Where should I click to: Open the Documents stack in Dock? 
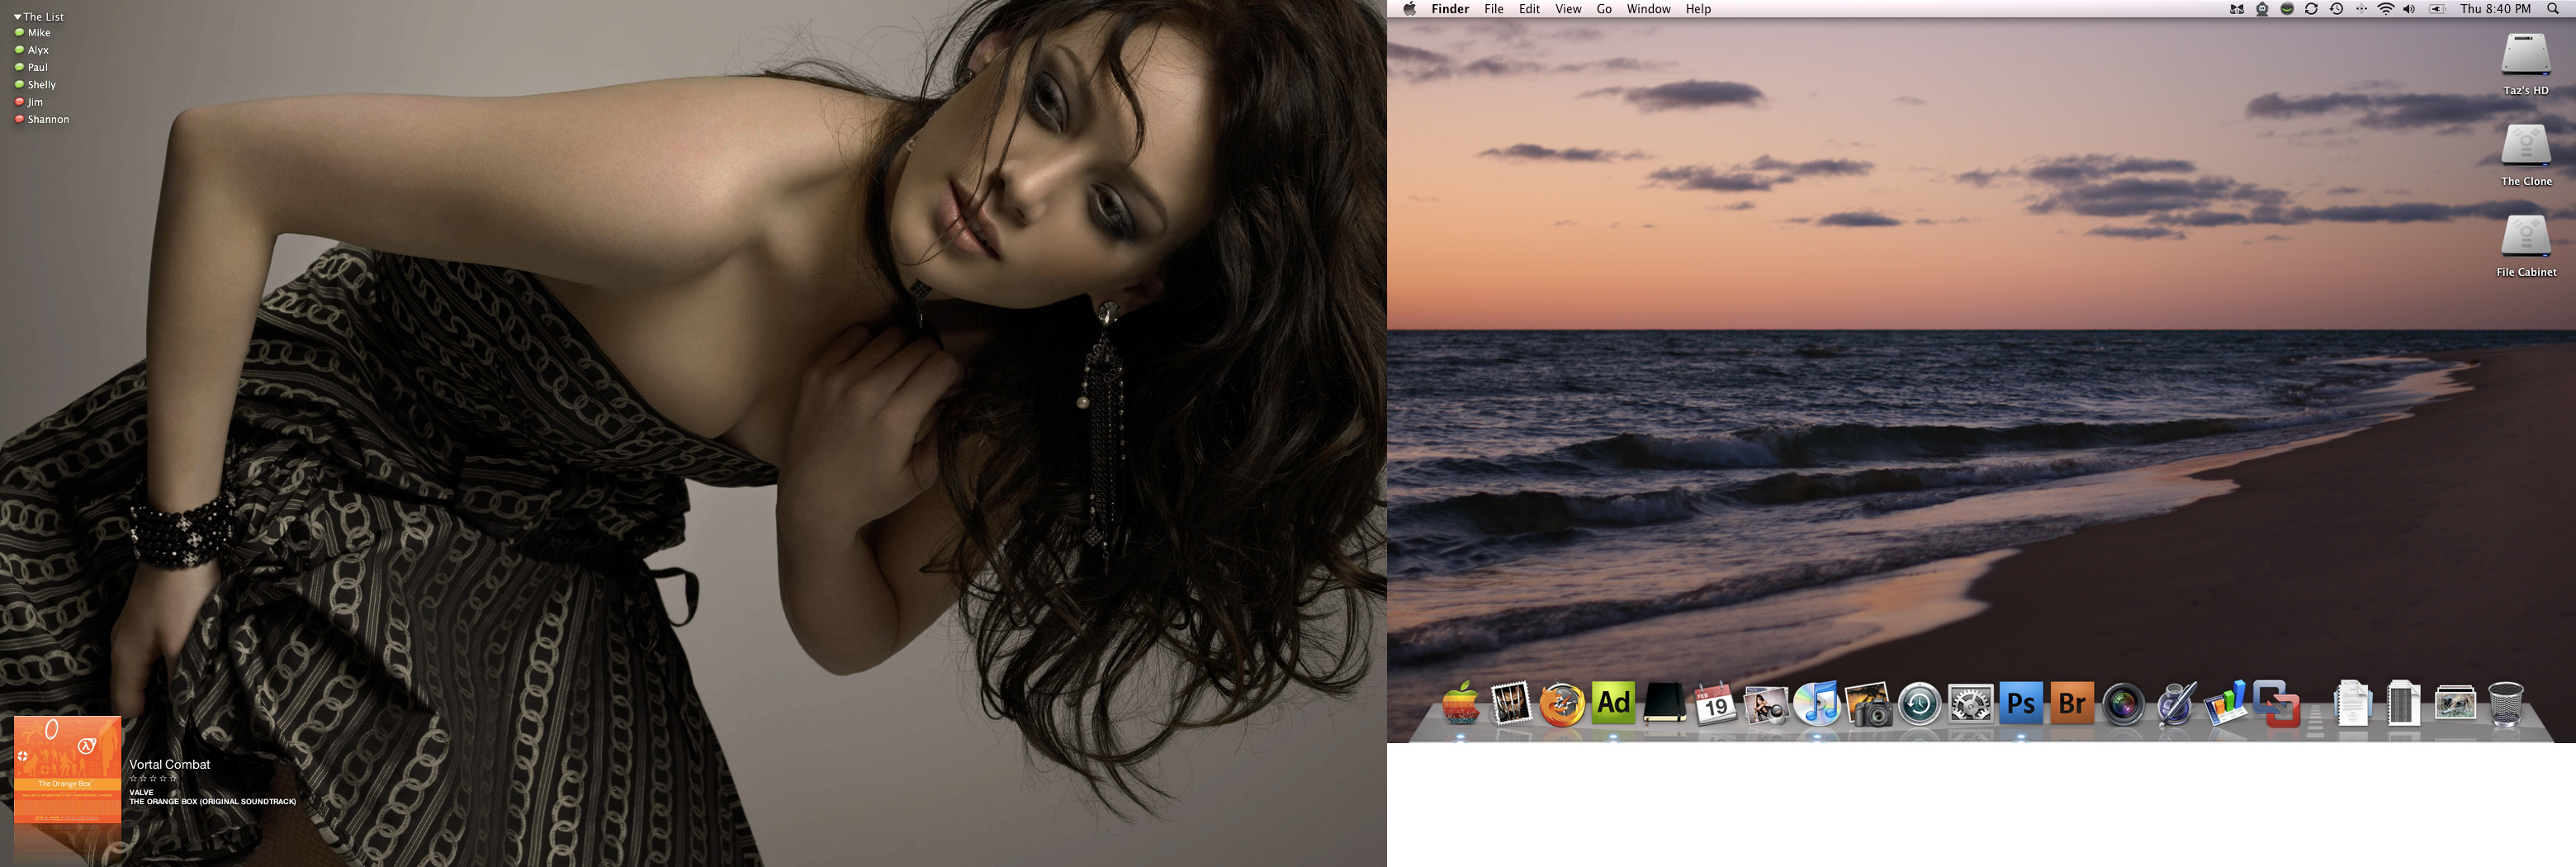click(x=2352, y=704)
